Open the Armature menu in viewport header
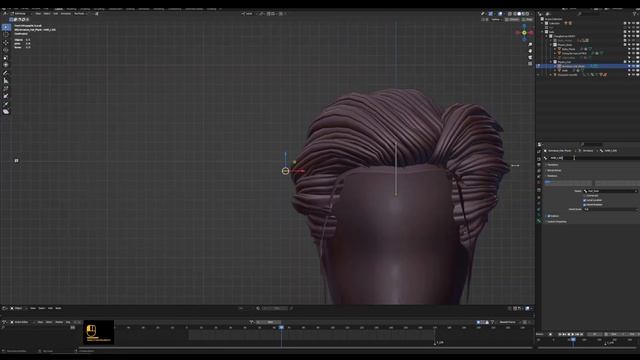 [x=66, y=13]
